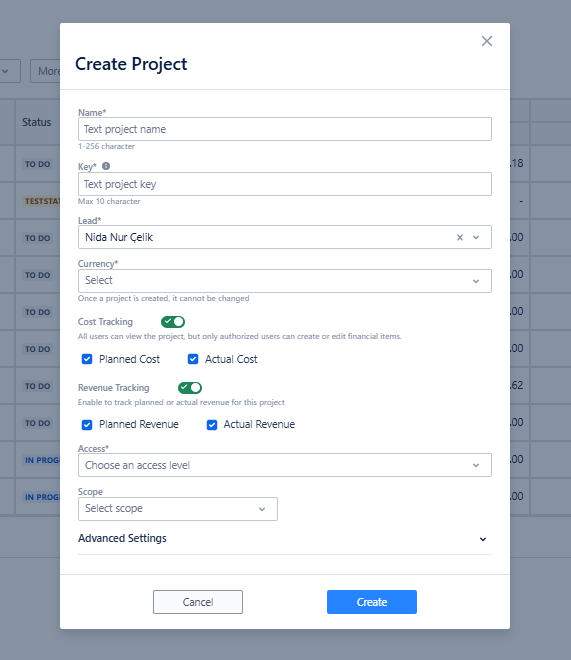Uncheck the Planned Revenue checkbox
The height and width of the screenshot is (660, 571).
tap(87, 425)
